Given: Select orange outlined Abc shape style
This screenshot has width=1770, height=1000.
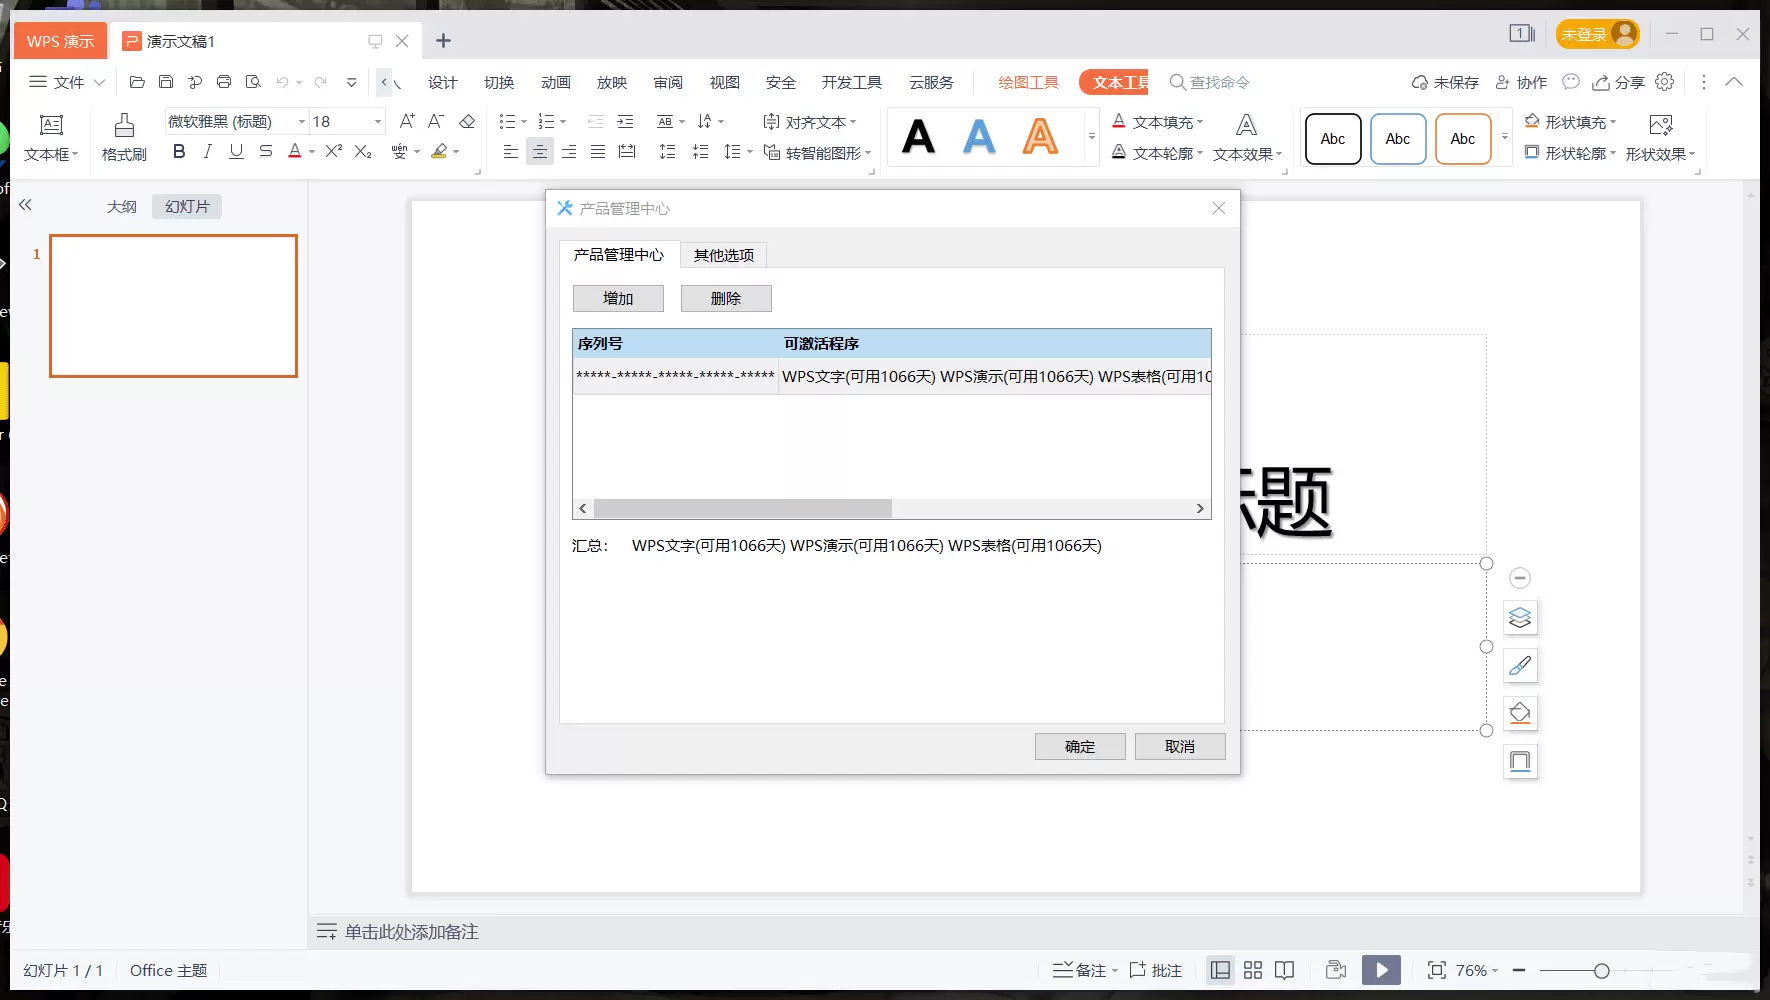Looking at the screenshot, I should [x=1463, y=139].
